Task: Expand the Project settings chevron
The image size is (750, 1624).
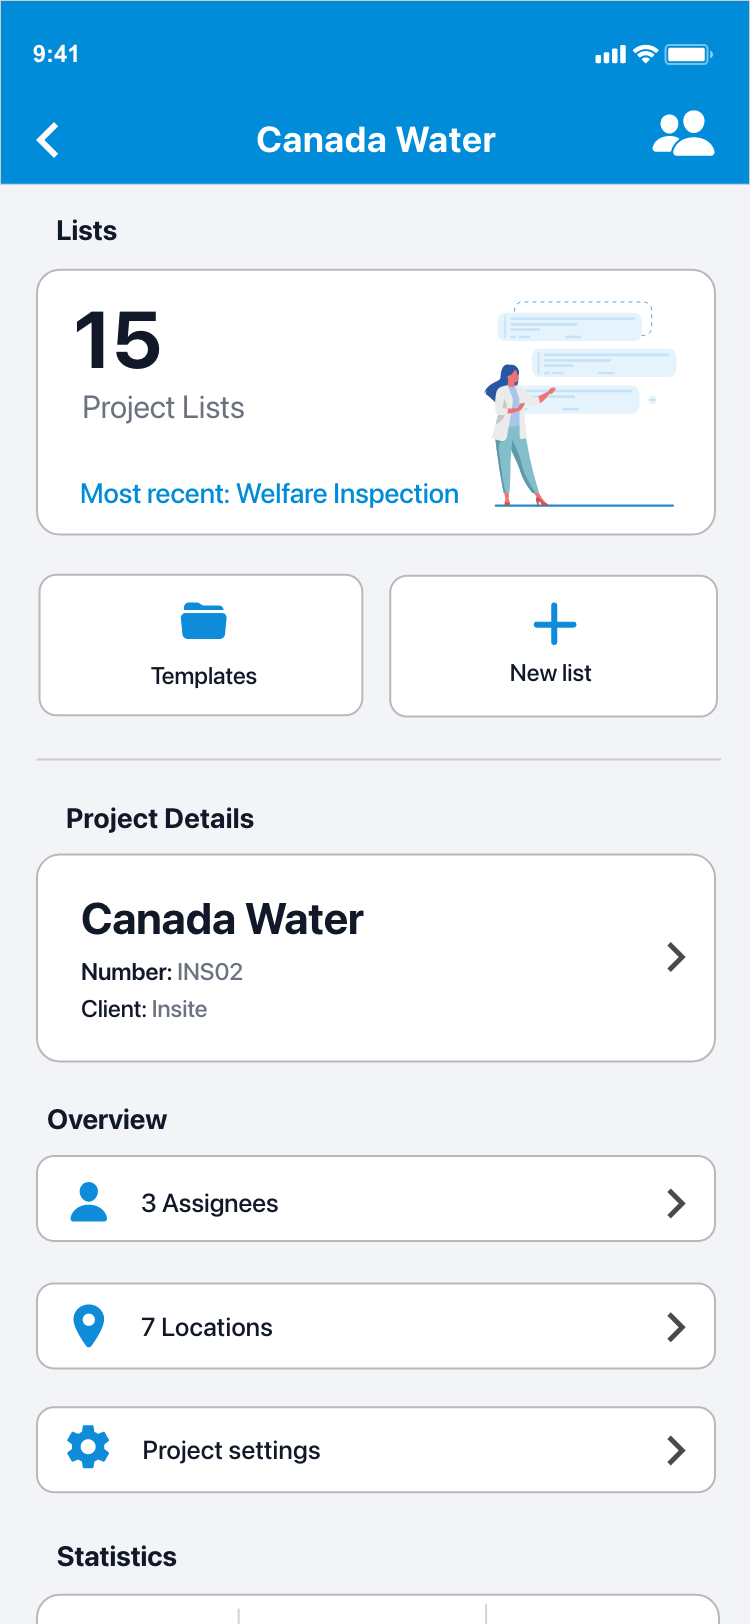Action: pos(676,1450)
